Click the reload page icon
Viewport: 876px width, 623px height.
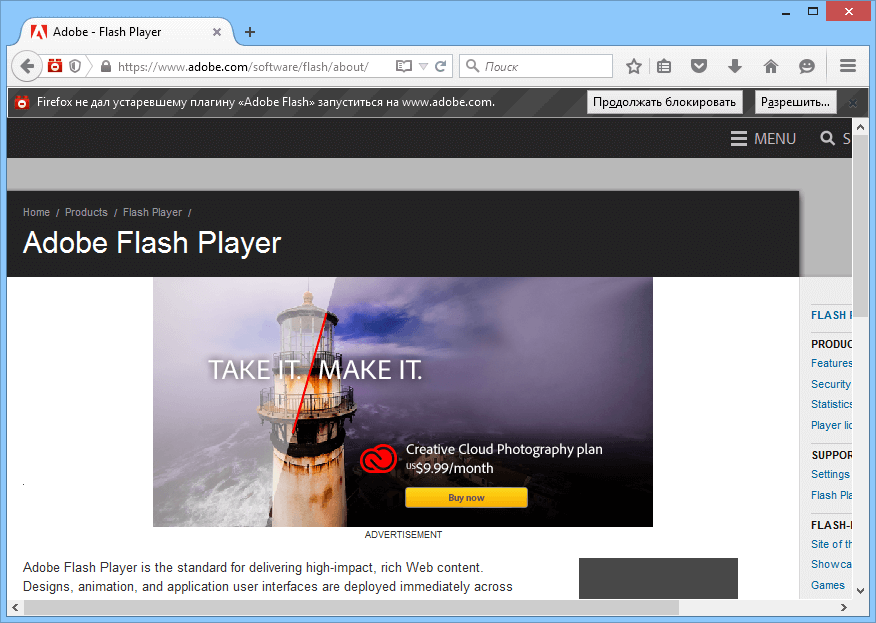tap(442, 66)
